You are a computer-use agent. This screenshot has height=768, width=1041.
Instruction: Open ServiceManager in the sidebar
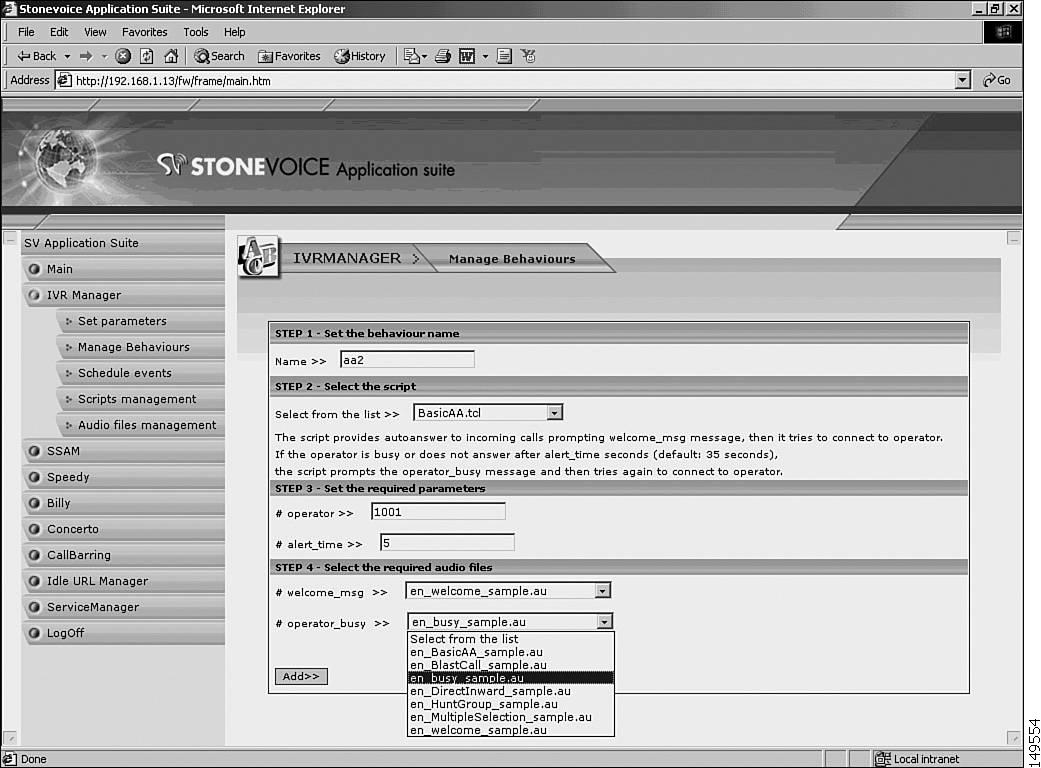[123, 607]
